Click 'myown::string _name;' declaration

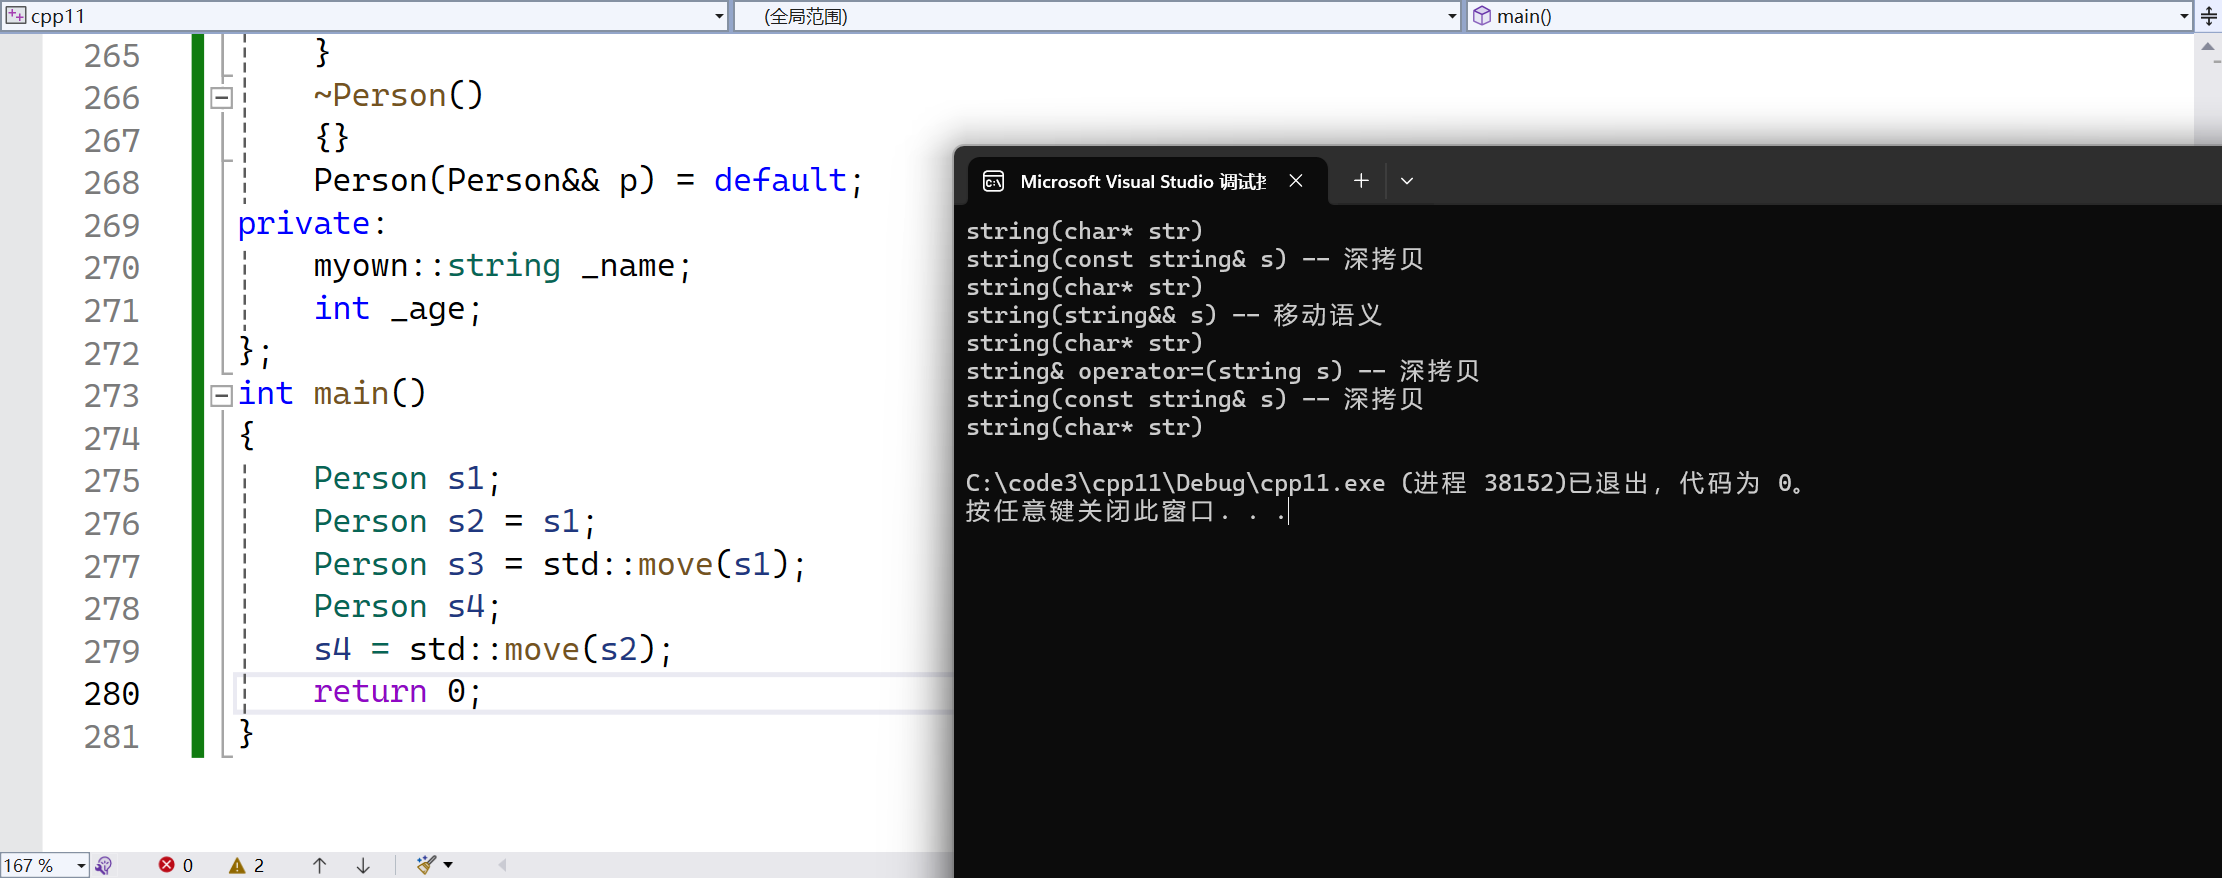pos(502,266)
